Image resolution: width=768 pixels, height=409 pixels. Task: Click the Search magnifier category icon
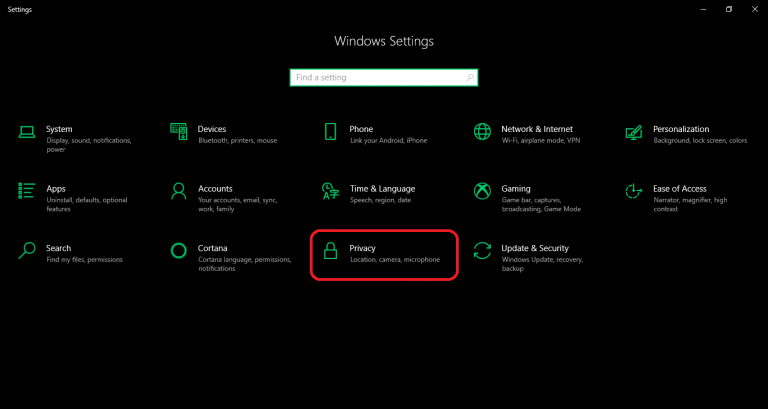pyautogui.click(x=27, y=250)
